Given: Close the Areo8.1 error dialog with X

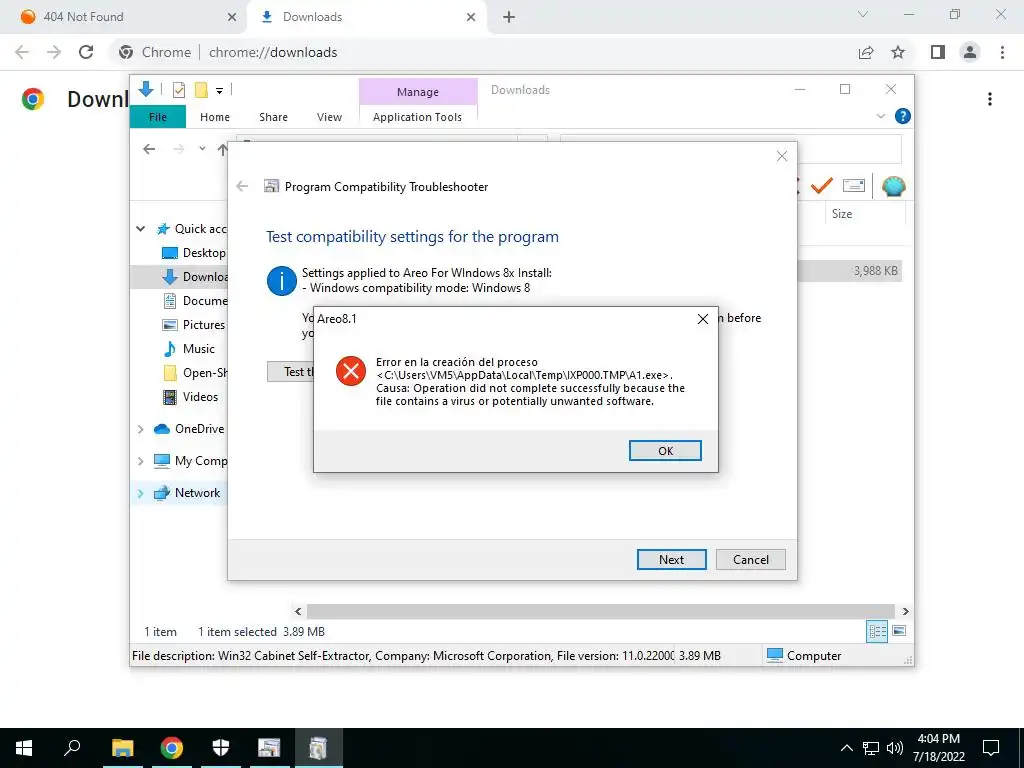Looking at the screenshot, I should pyautogui.click(x=703, y=319).
